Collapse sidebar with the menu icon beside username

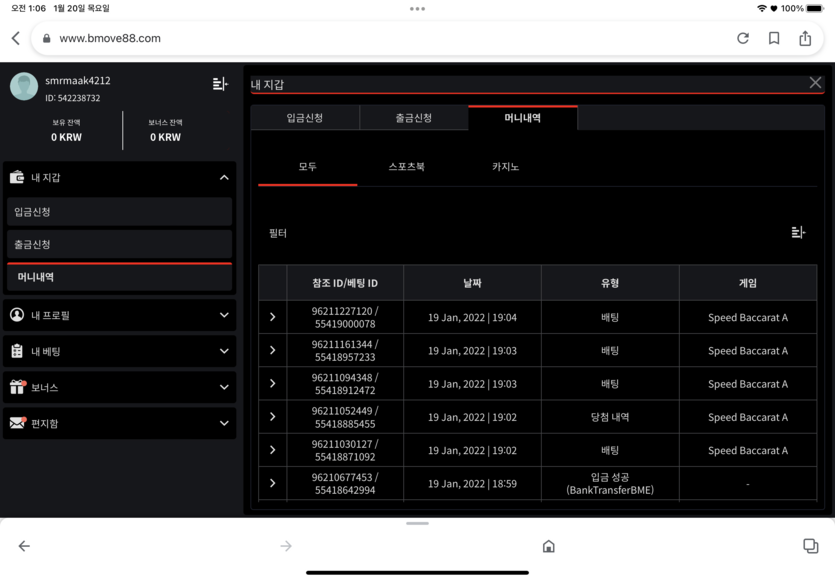tap(220, 84)
